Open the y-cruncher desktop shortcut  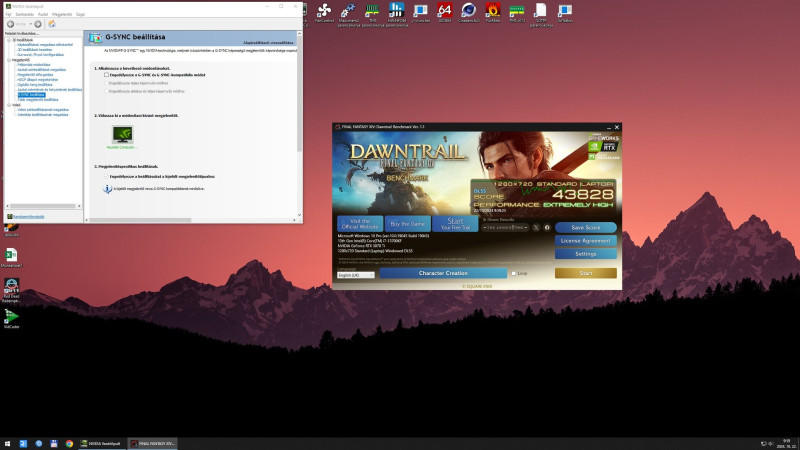point(420,13)
